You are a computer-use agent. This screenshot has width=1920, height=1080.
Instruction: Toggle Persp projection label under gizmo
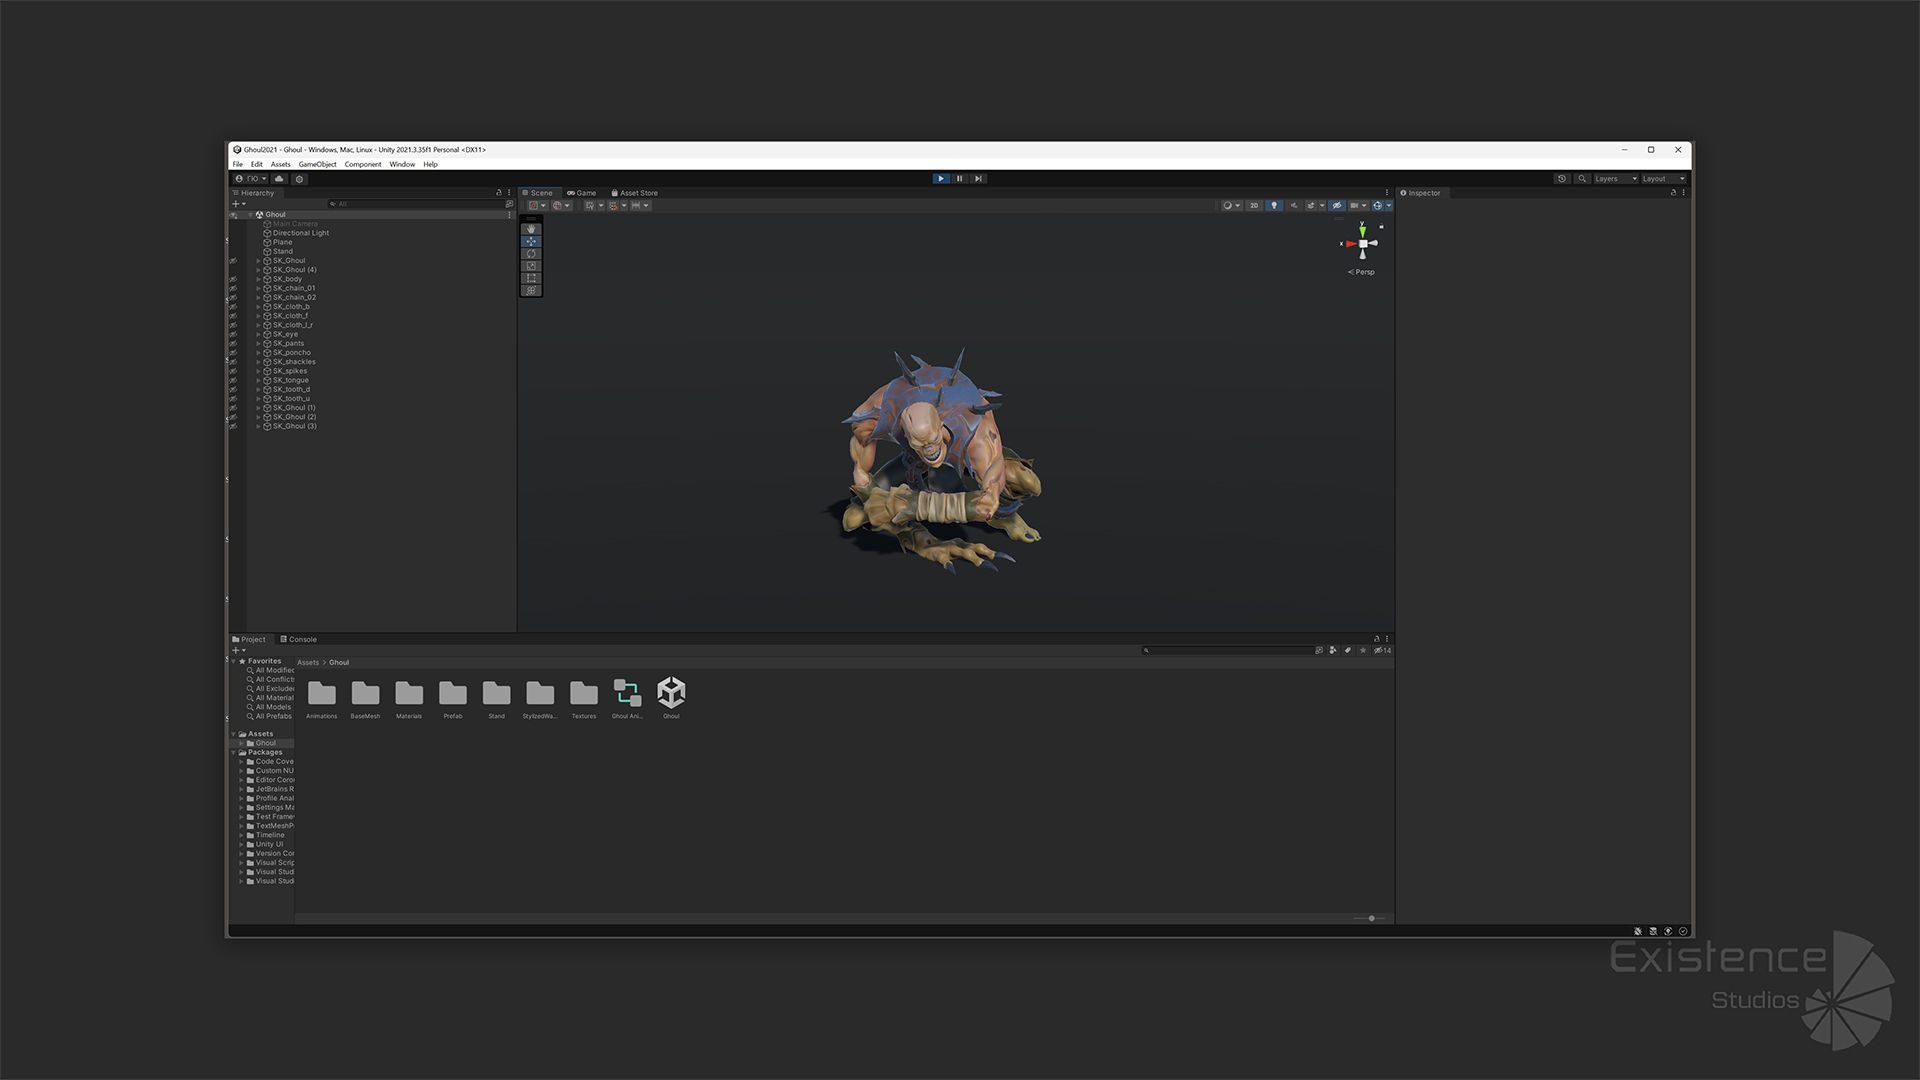click(1361, 272)
